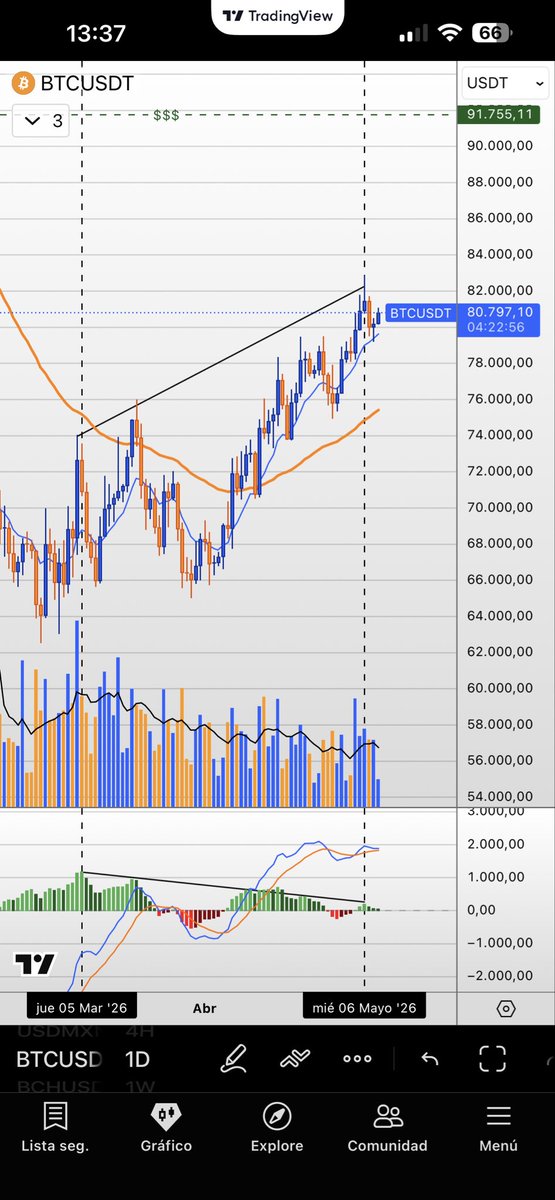Tap the TradingView header at top
This screenshot has width=555, height=1200.
277,15
